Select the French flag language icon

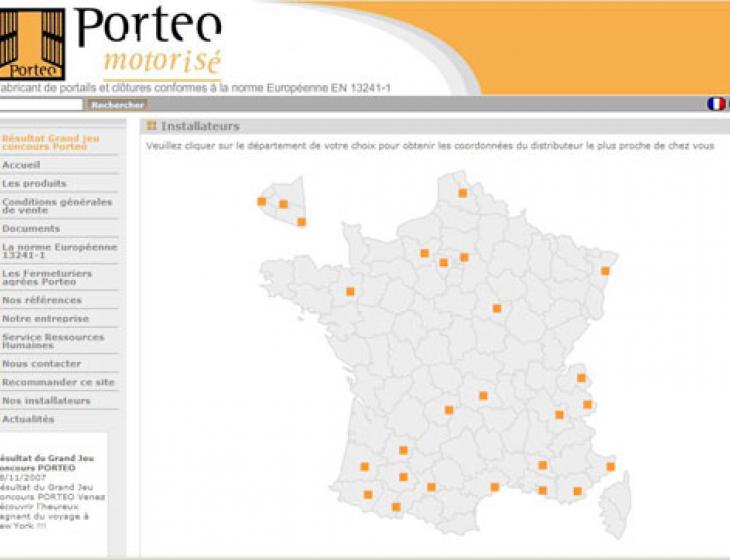coord(716,104)
